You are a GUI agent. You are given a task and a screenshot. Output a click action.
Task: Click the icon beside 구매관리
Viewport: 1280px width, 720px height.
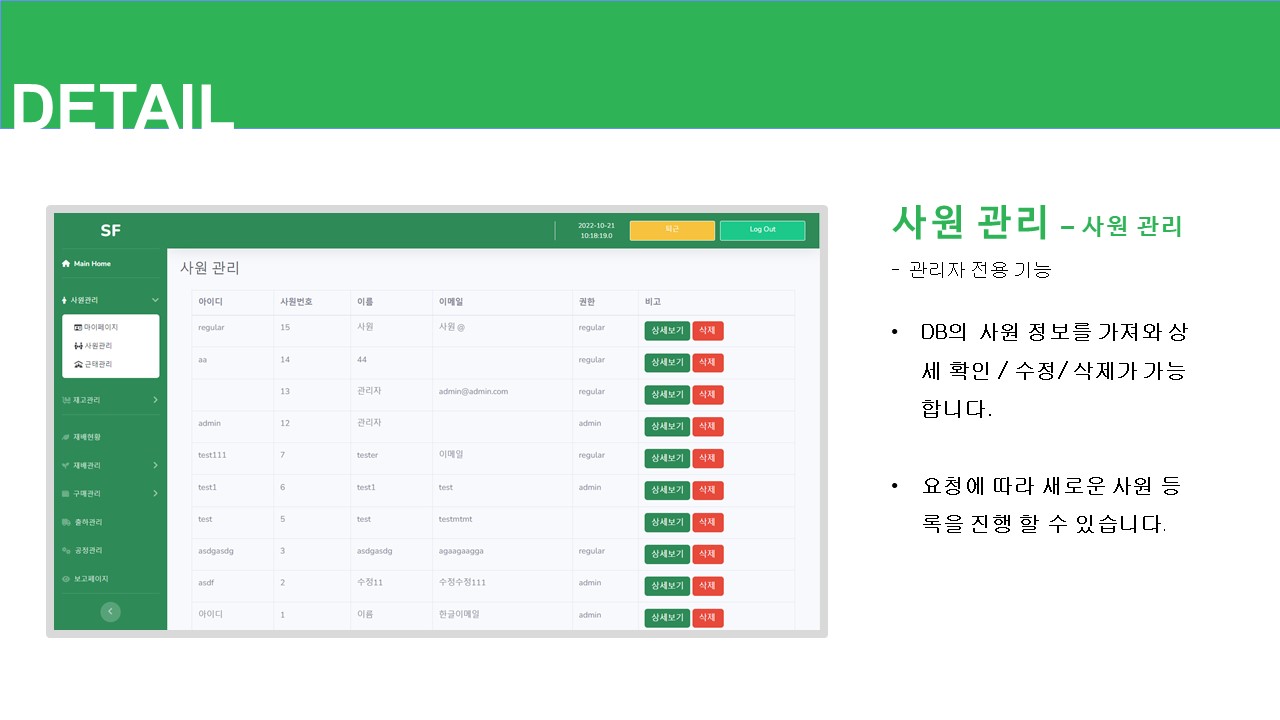coord(66,493)
